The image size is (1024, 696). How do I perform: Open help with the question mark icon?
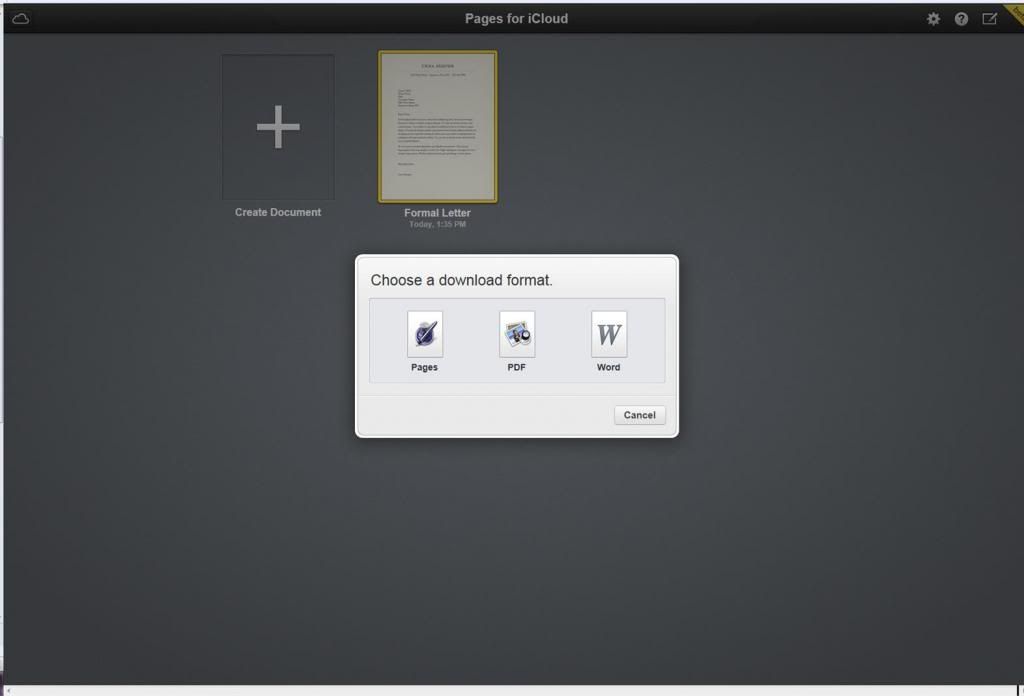(x=961, y=19)
